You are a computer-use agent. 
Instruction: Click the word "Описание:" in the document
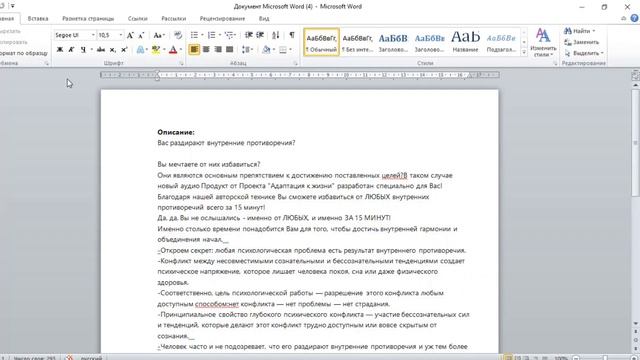(x=176, y=132)
